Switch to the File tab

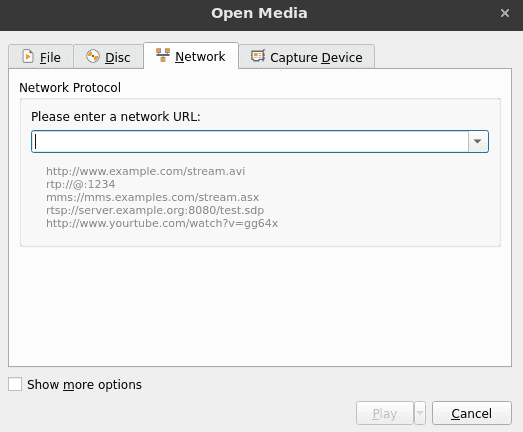(x=41, y=57)
